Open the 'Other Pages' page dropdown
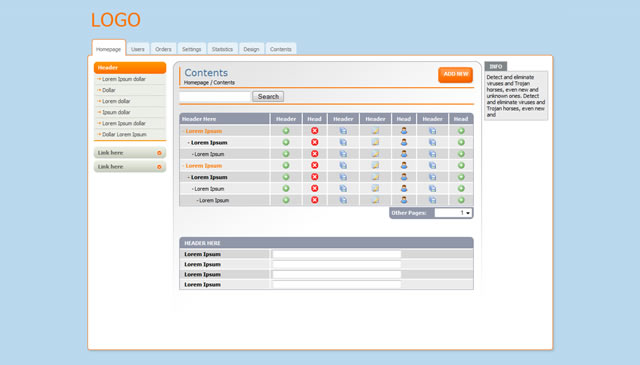The height and width of the screenshot is (365, 640). (x=453, y=213)
